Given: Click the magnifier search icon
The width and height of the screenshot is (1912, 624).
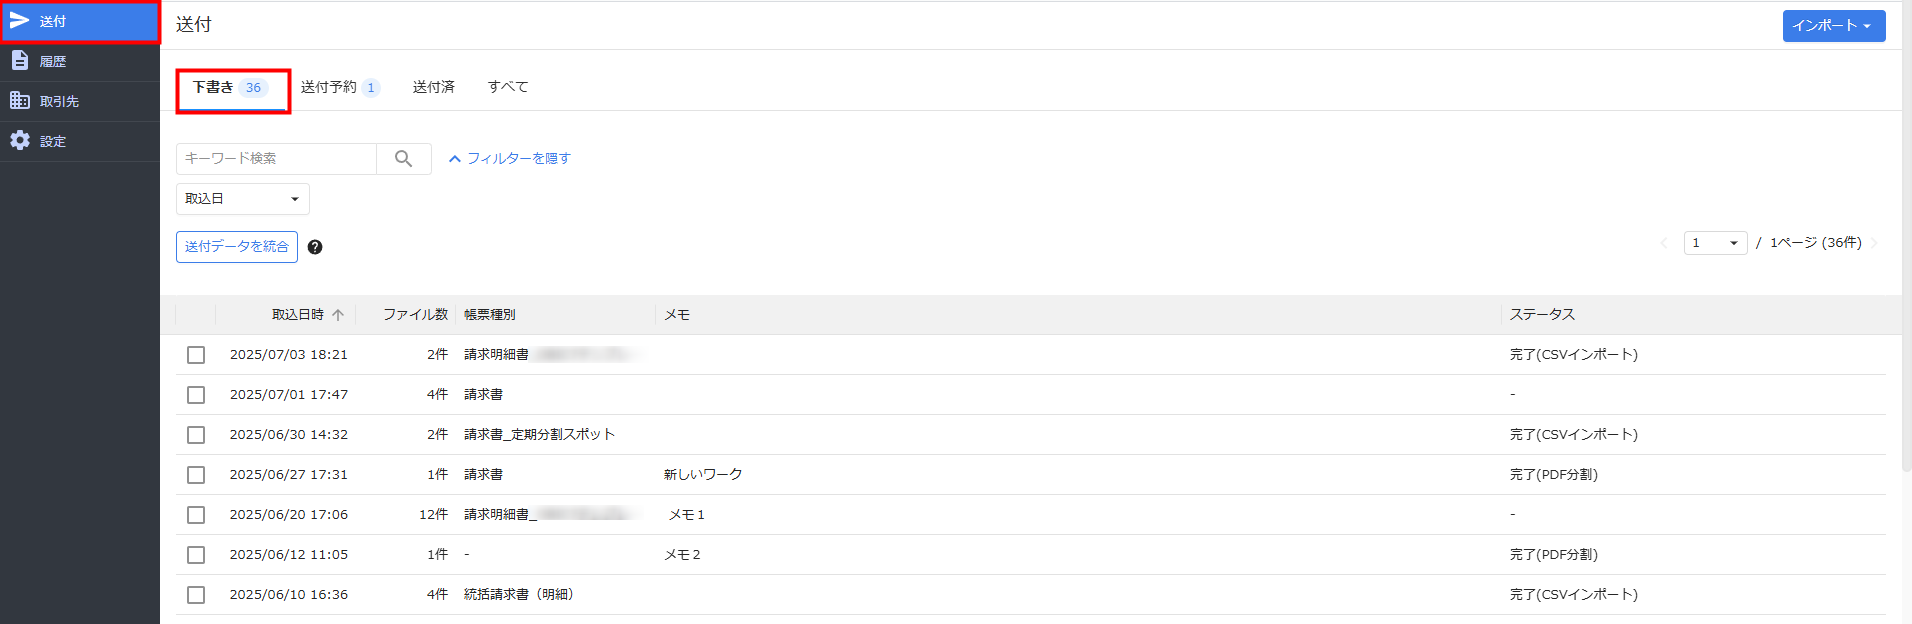Looking at the screenshot, I should (x=403, y=158).
